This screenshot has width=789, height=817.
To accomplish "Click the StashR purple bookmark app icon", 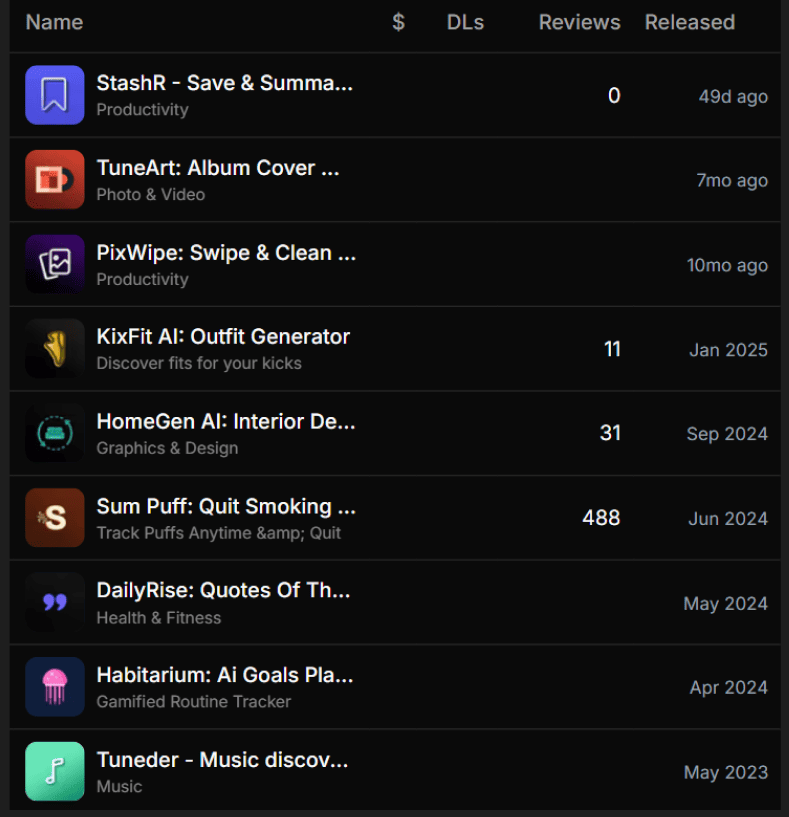I will click(54, 95).
